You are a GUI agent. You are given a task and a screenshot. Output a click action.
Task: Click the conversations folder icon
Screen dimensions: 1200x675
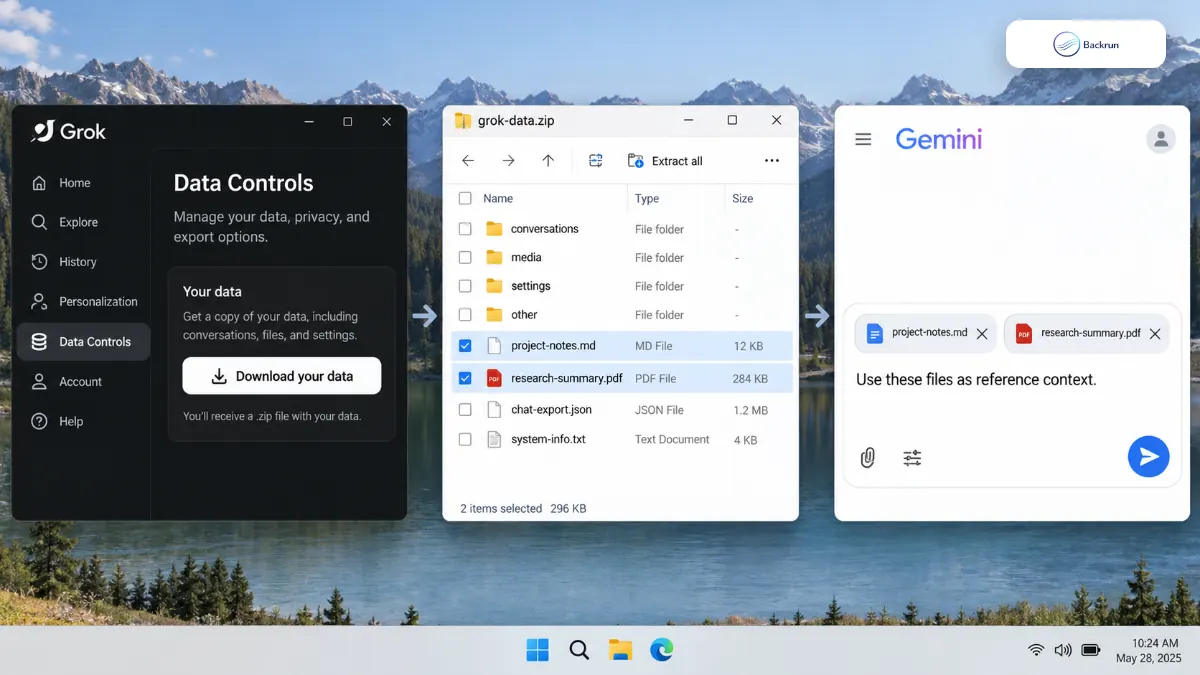pyautogui.click(x=494, y=229)
